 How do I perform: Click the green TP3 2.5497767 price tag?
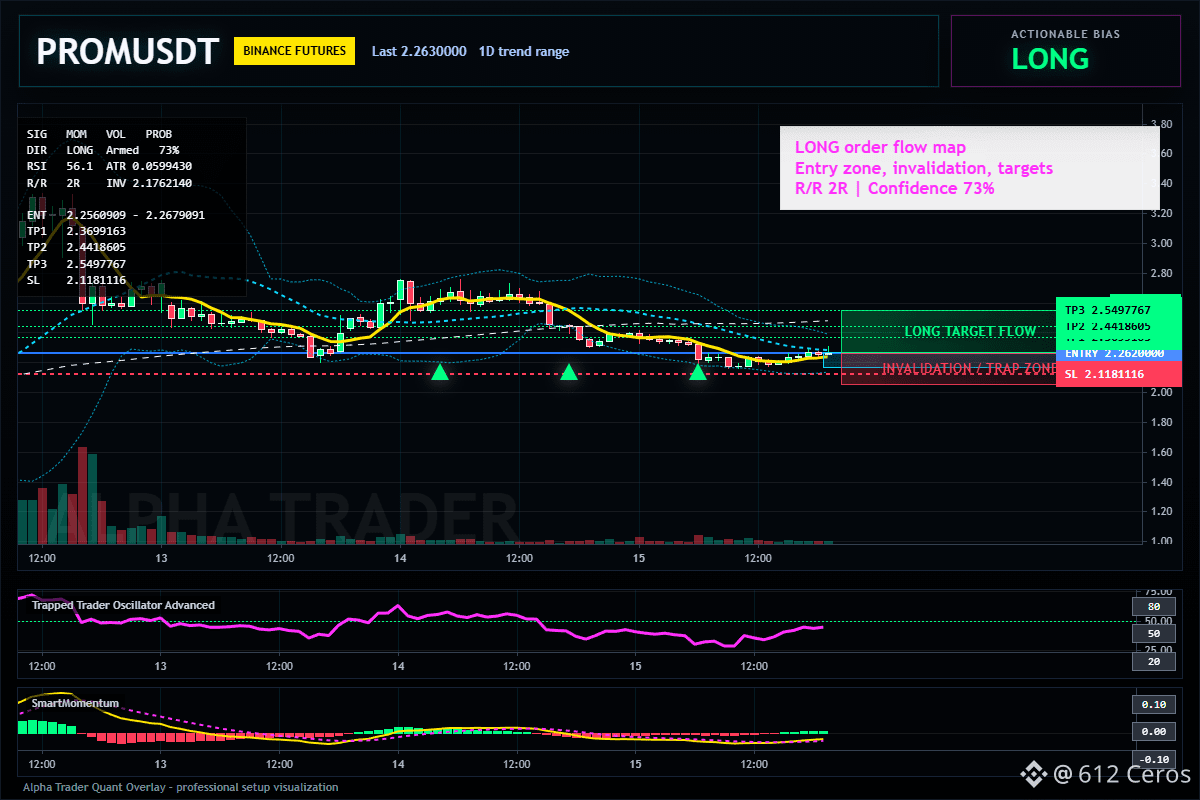tap(1119, 310)
